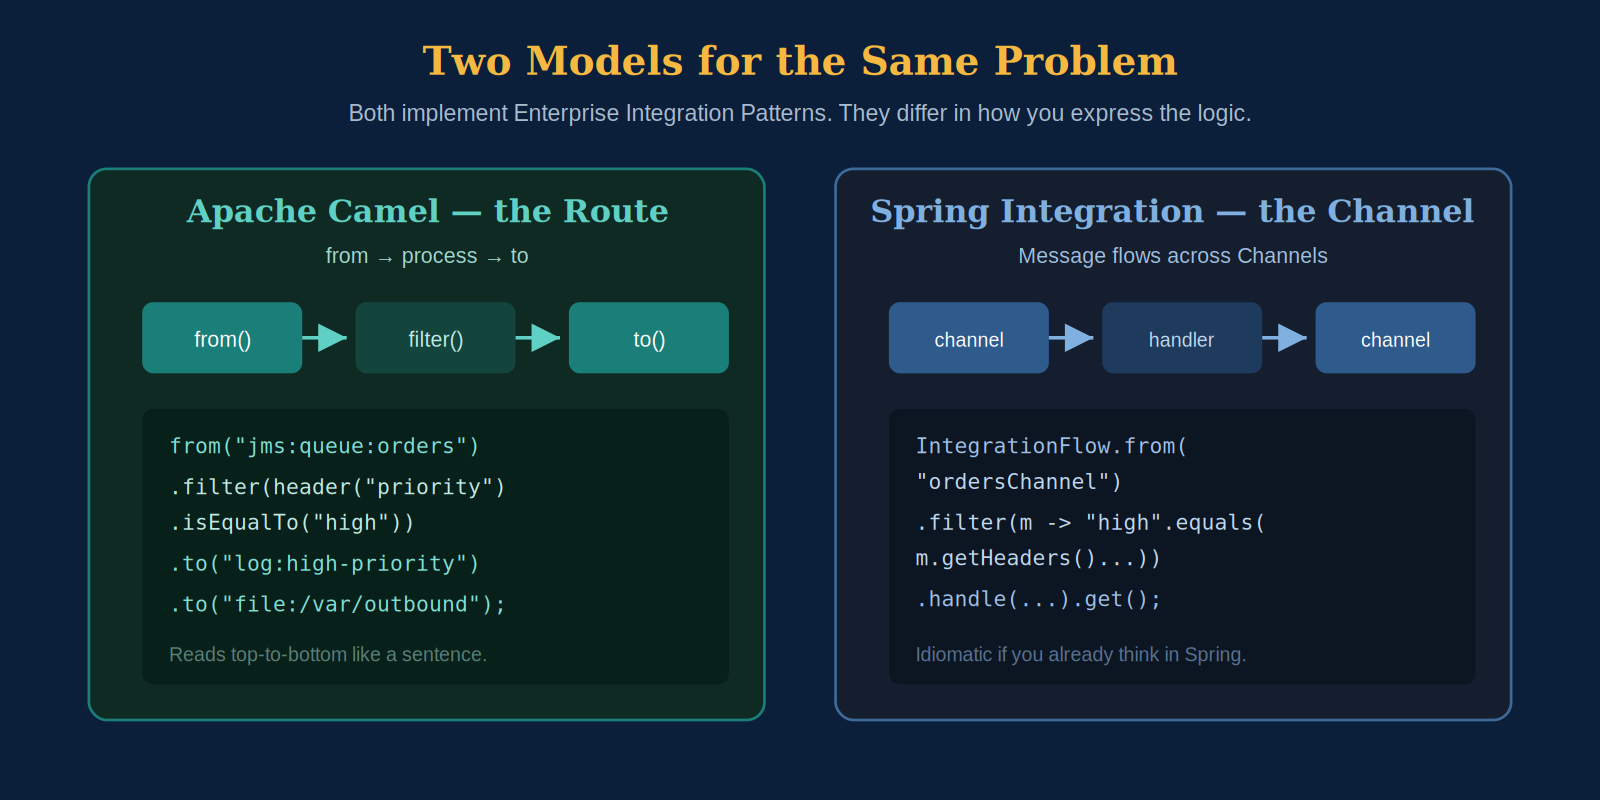Click caption 'Idiomatic if you already think in Spring.'
Viewport: 1600px width, 800px height.
tap(1081, 654)
